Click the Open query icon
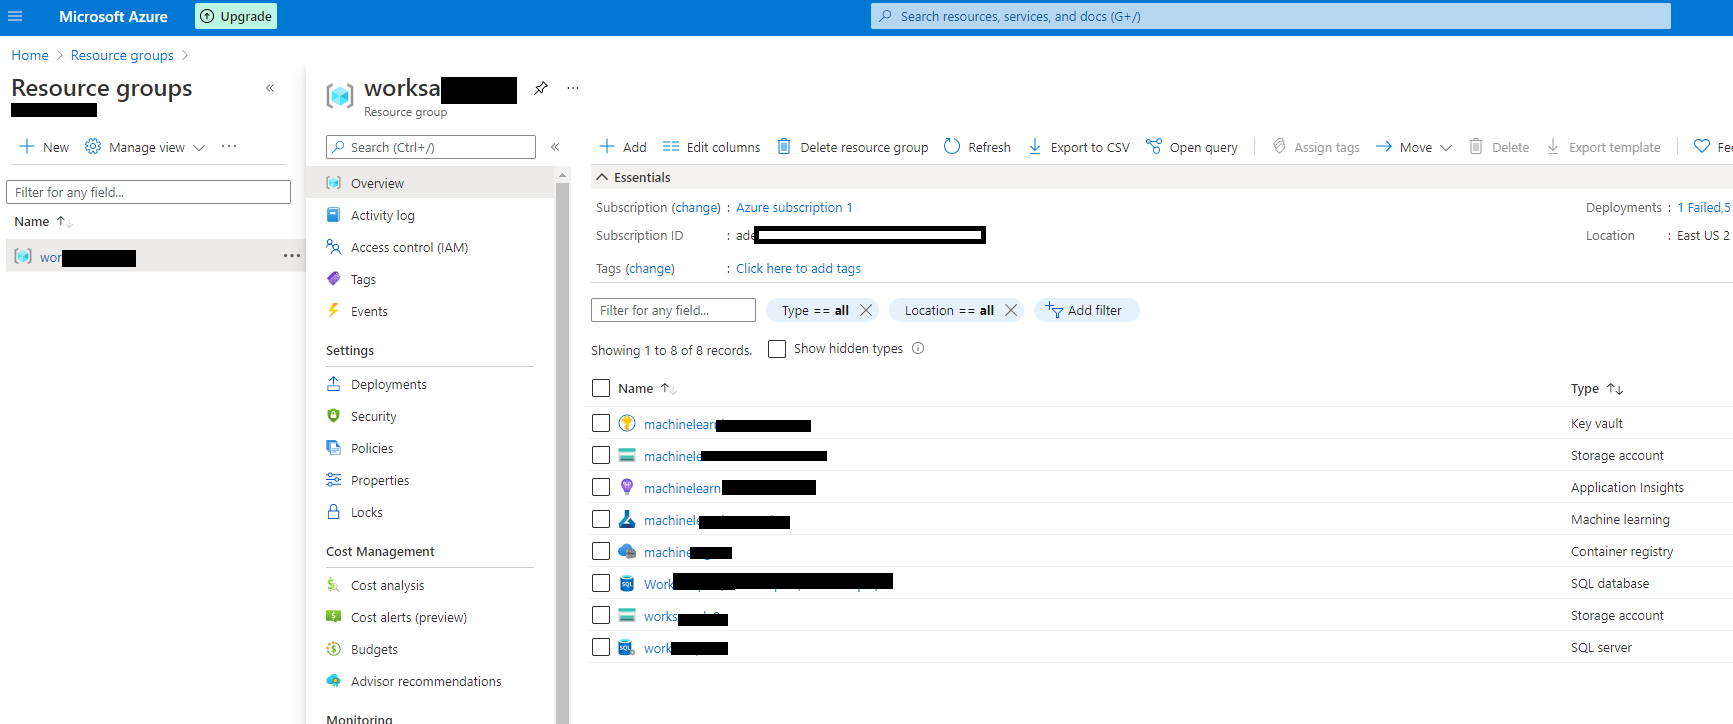 tap(1154, 146)
